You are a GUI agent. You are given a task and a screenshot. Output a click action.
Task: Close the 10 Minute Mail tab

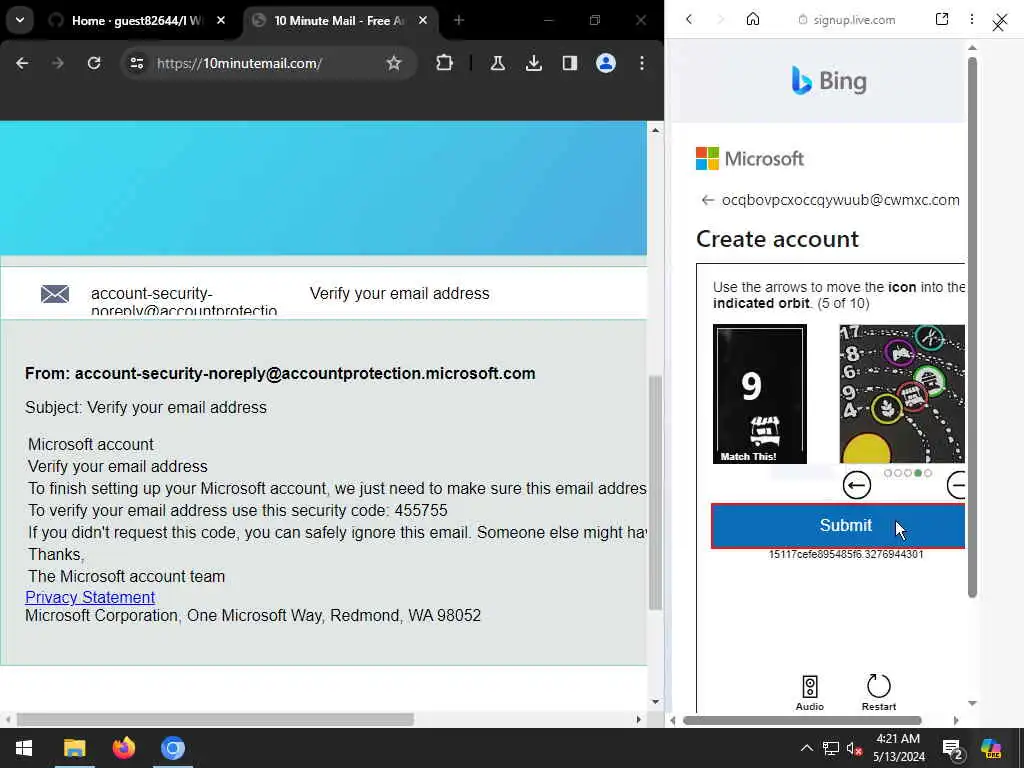pos(423,21)
